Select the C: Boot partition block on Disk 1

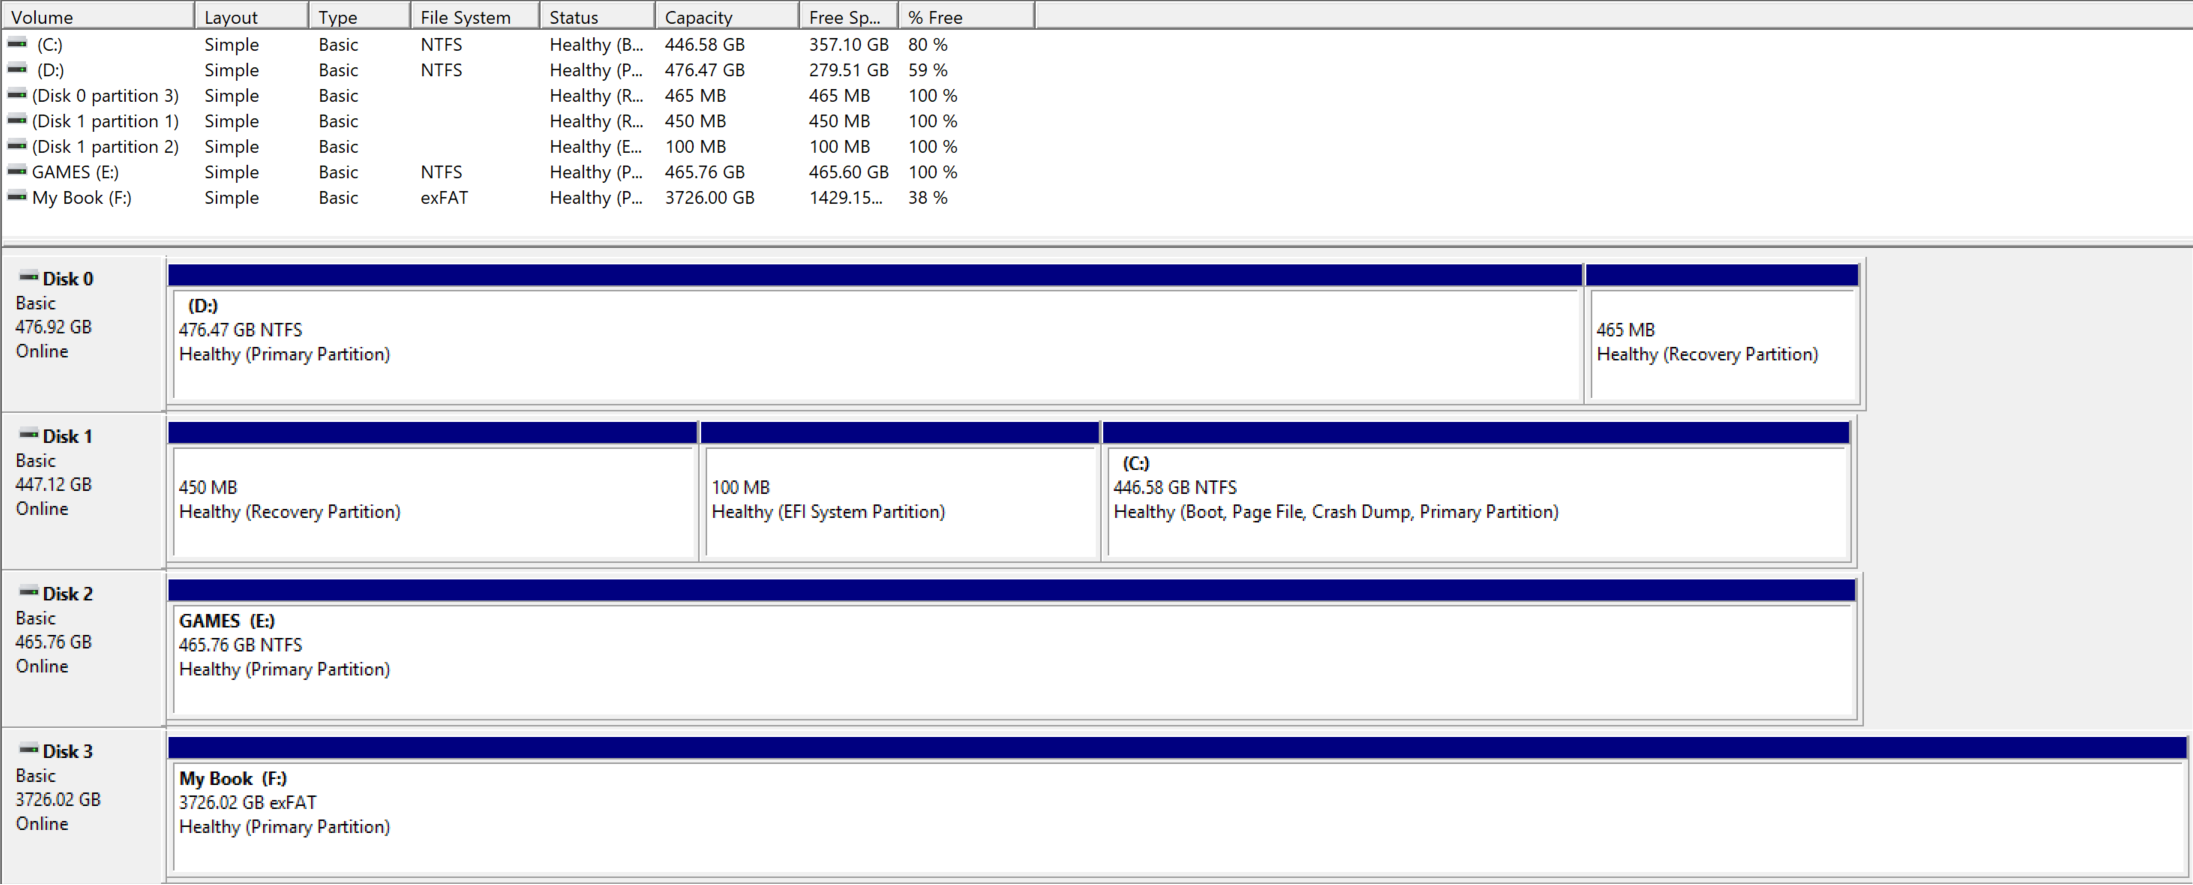tap(1476, 502)
